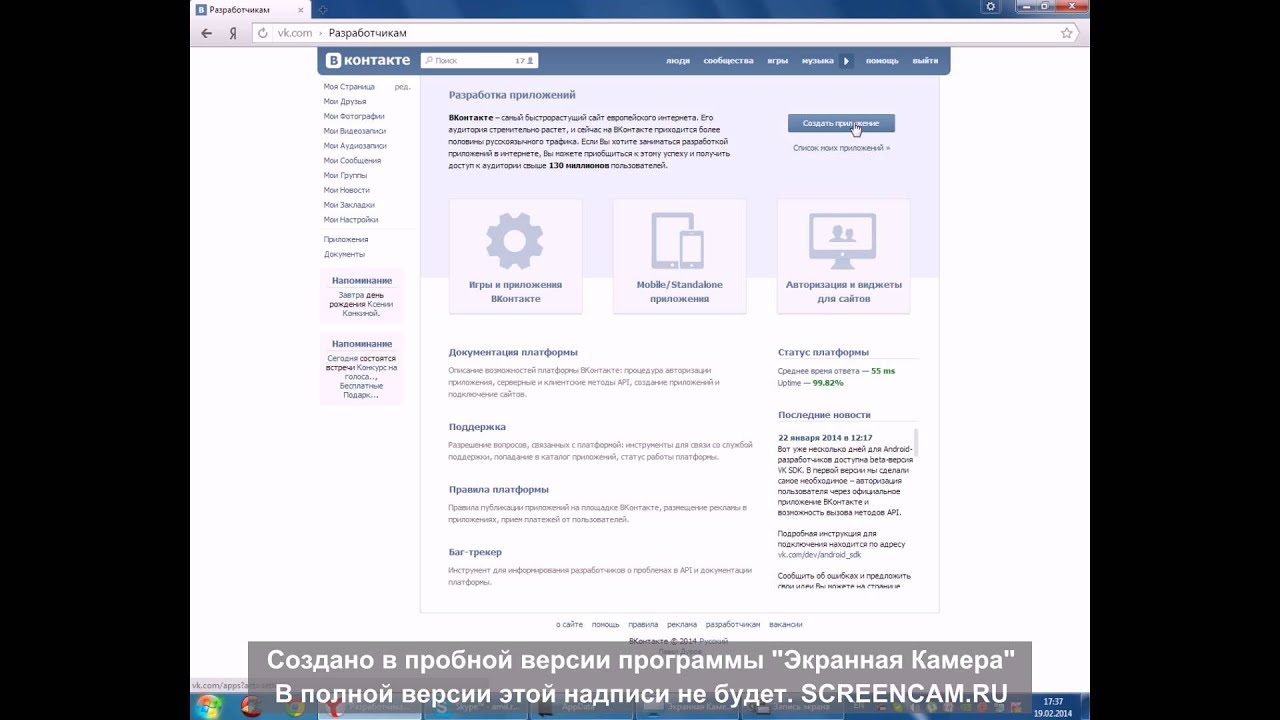The image size is (1280, 720).
Task: Open 'Мои Фотографии' in sidebar
Action: (x=354, y=116)
